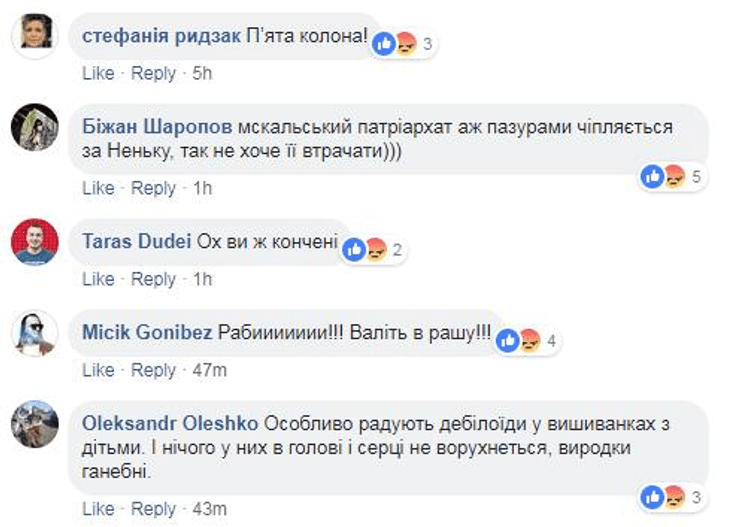The image size is (740, 527).
Task: Reply to Taras Dudei's comment
Action: (153, 279)
